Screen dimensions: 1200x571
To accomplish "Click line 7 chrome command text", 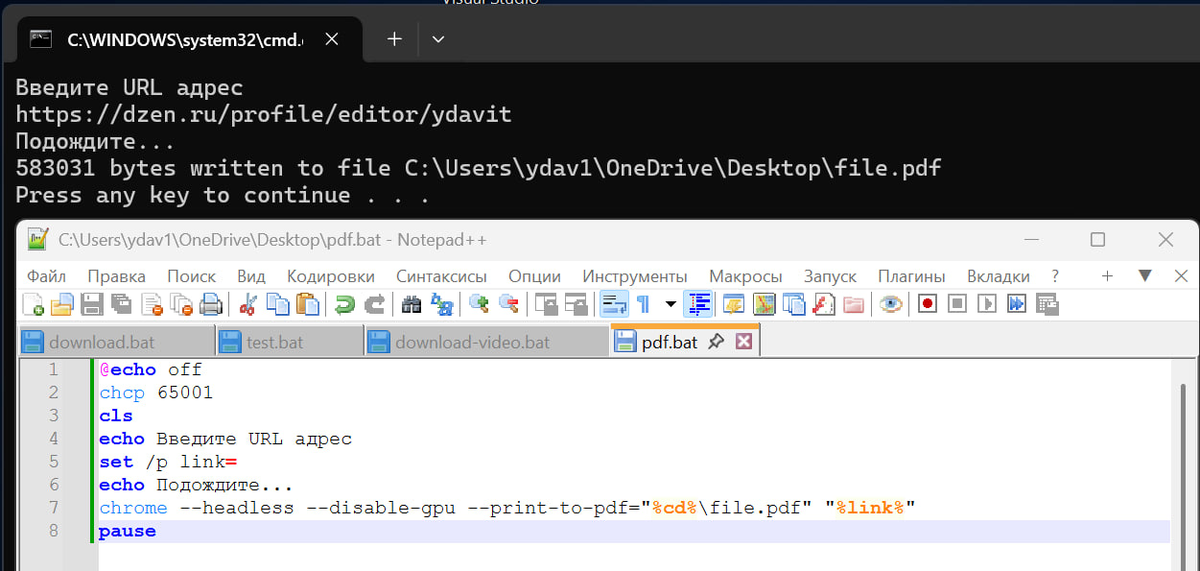I will point(508,508).
